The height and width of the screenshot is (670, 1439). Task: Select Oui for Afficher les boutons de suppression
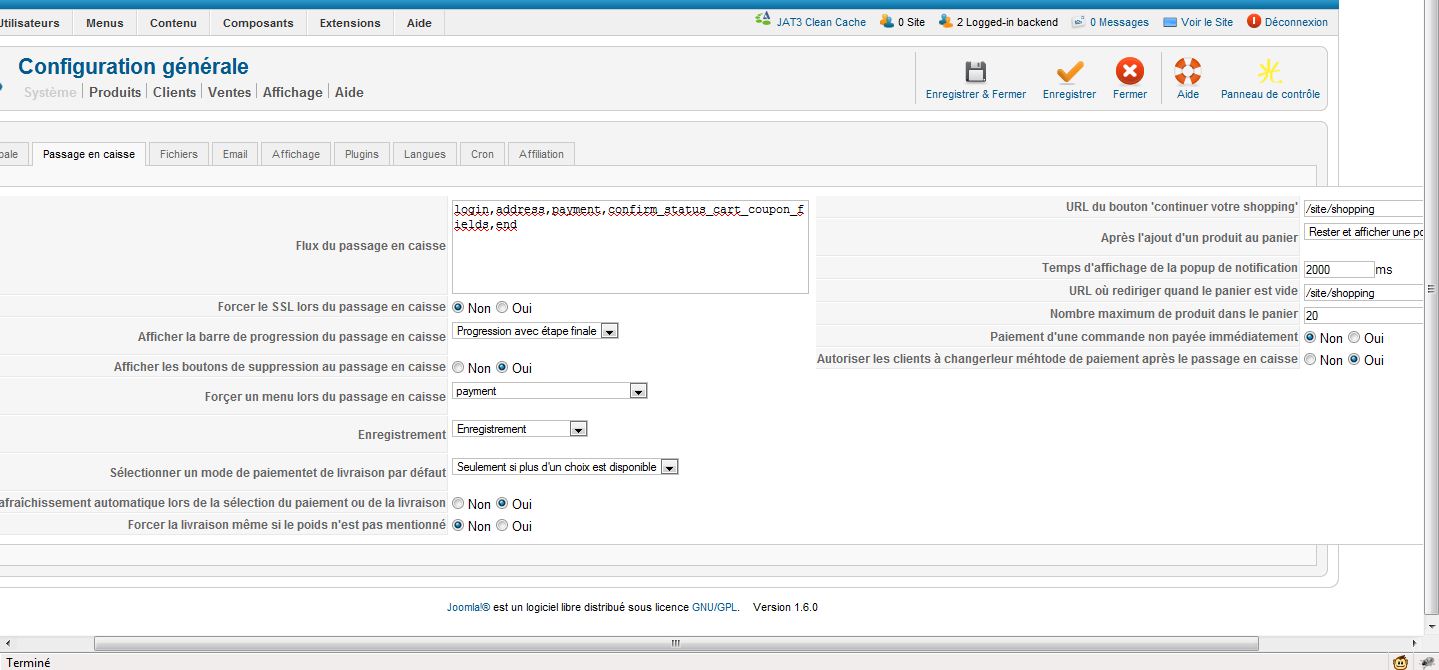tap(502, 368)
